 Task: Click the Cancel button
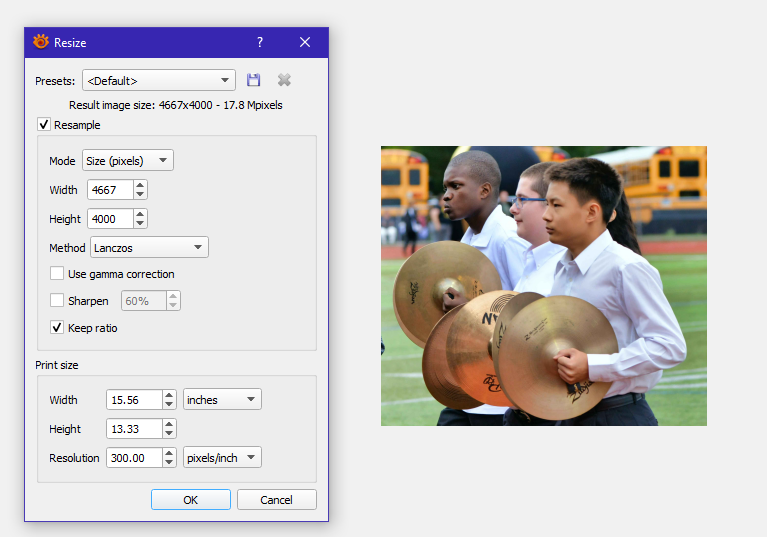[276, 500]
